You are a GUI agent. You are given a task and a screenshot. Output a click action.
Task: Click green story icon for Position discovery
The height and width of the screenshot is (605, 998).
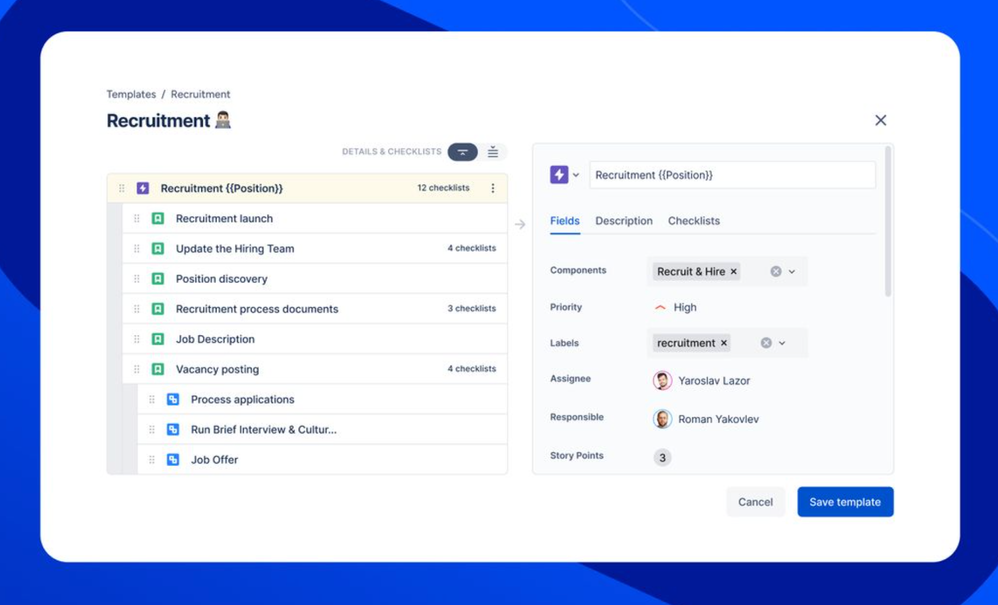coord(158,279)
